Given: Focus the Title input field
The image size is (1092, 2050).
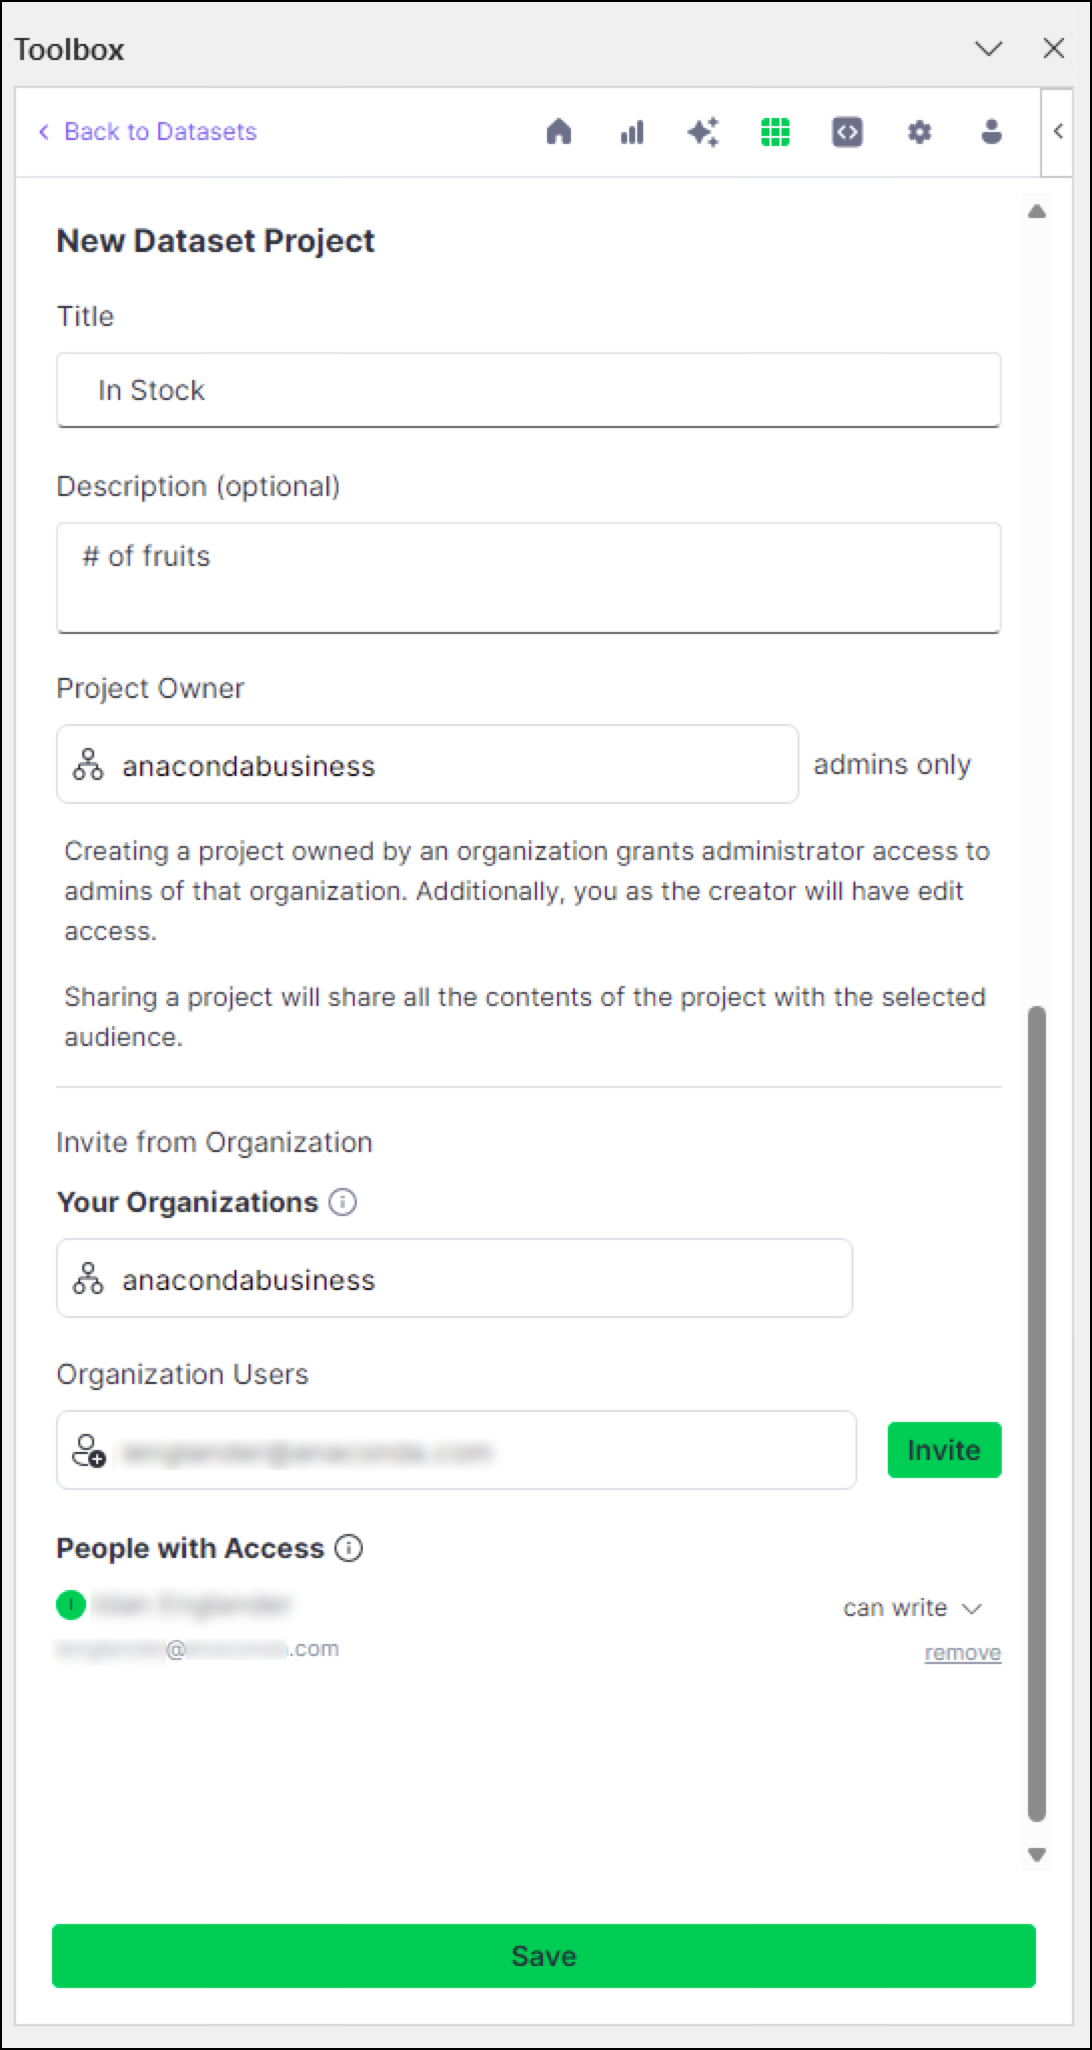Looking at the screenshot, I should 528,390.
